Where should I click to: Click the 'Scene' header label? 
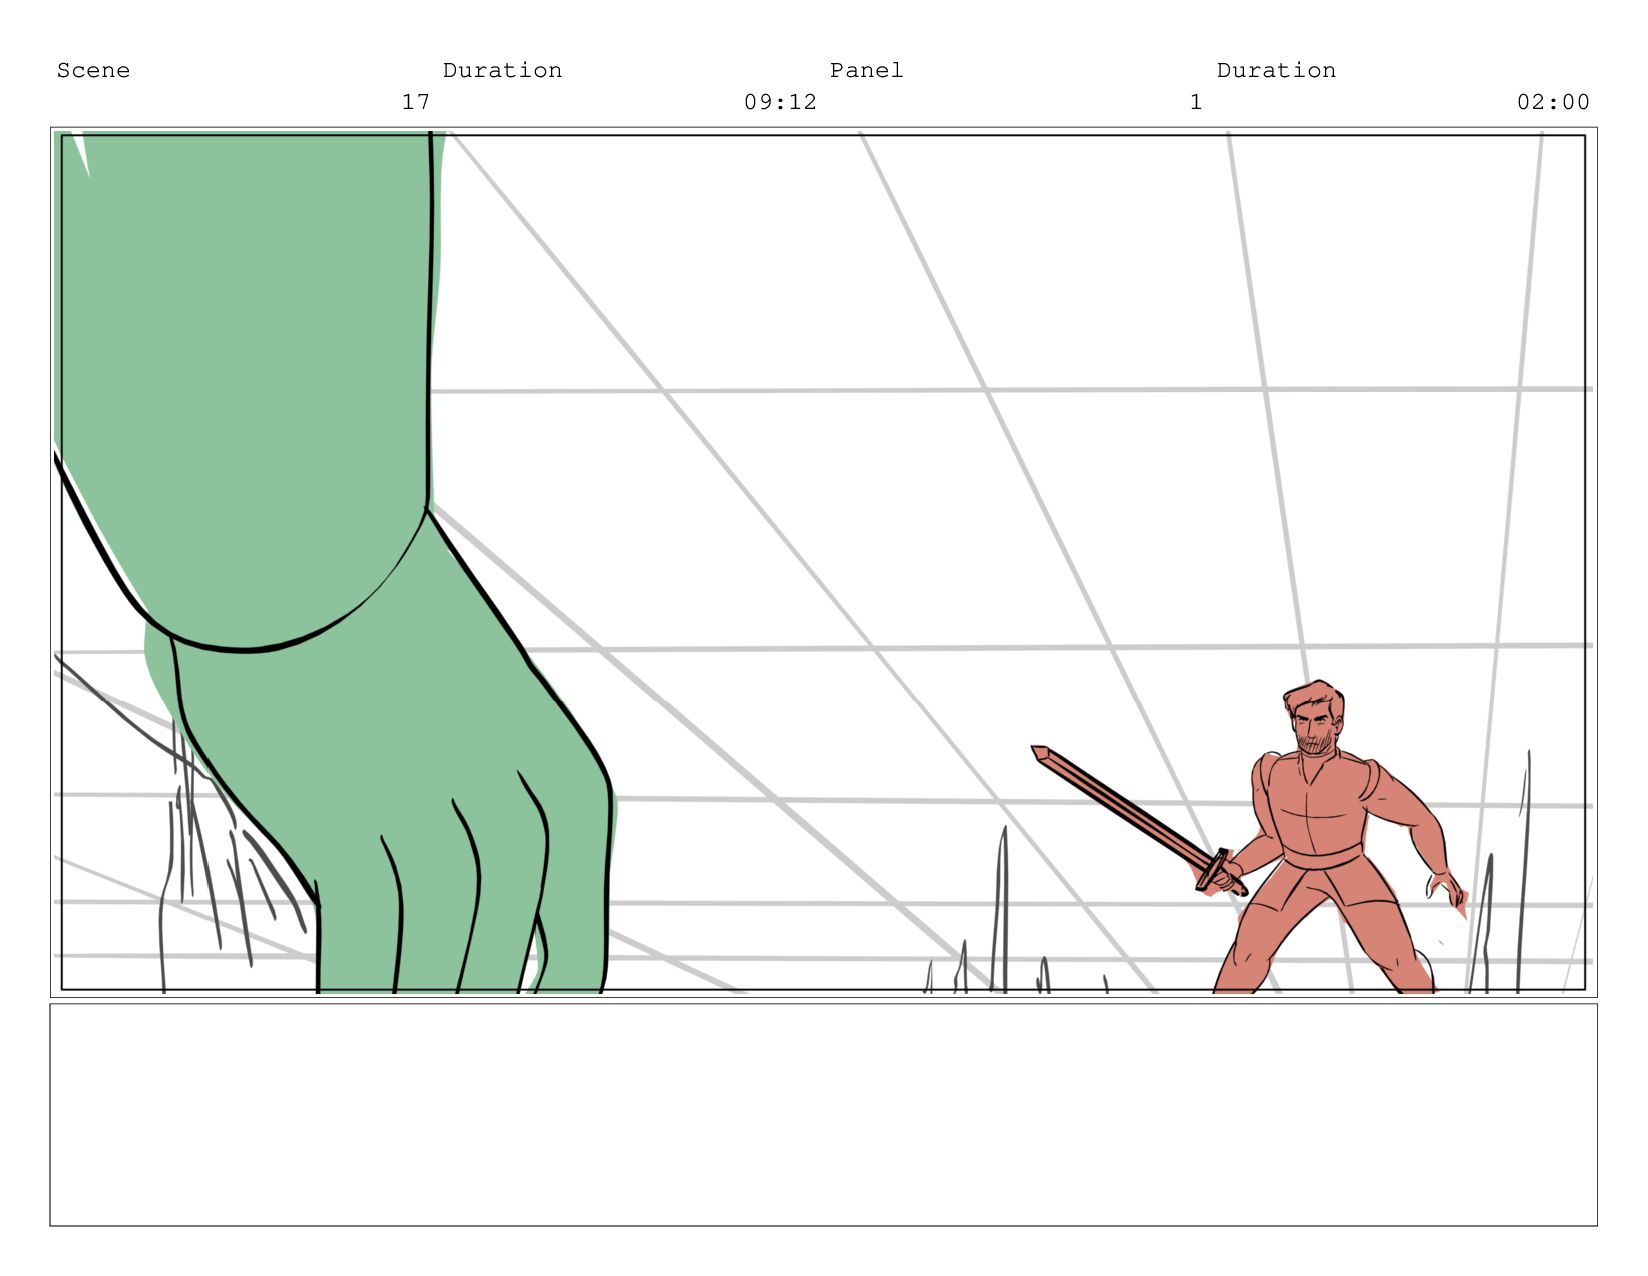point(93,70)
